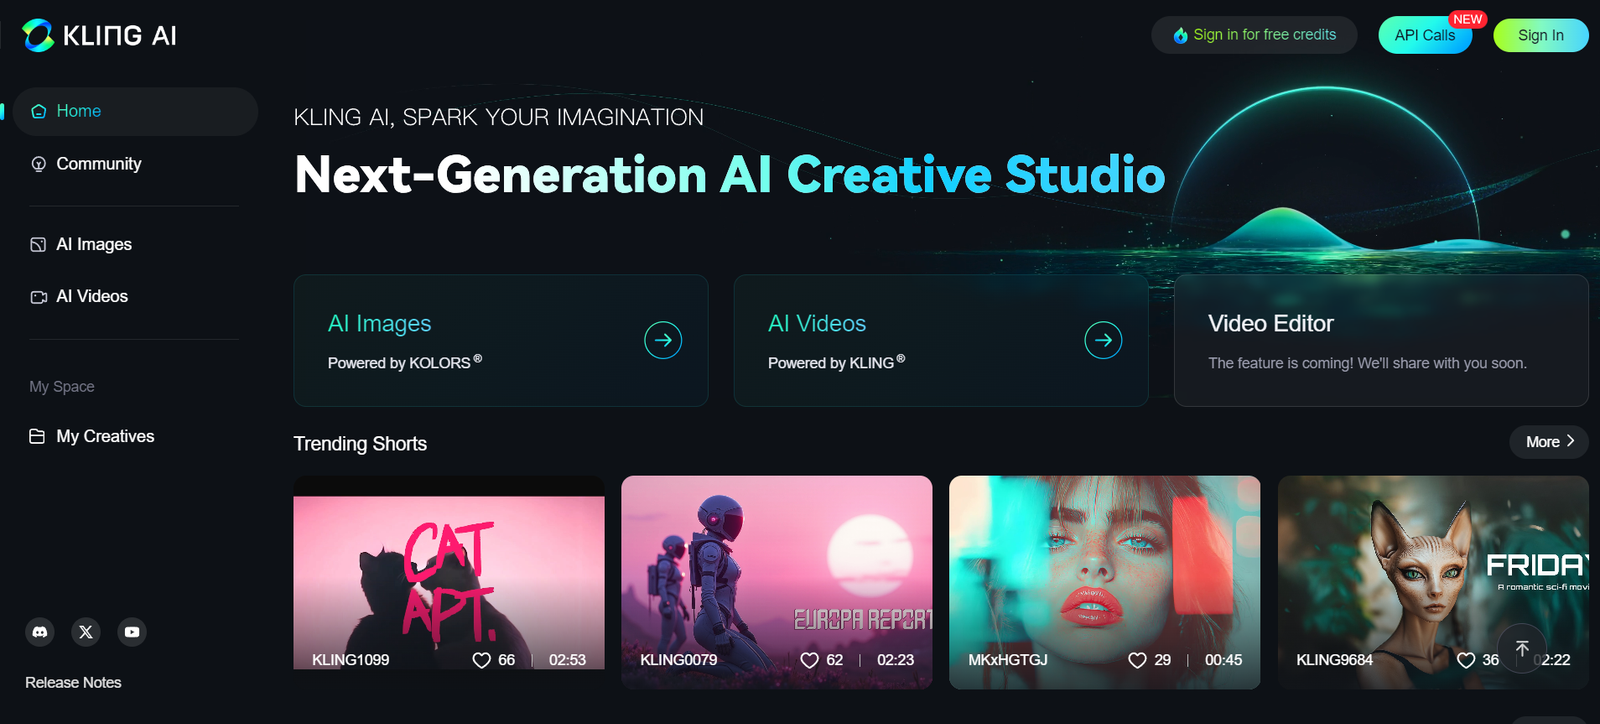Image resolution: width=1600 pixels, height=724 pixels.
Task: Open the YouTube social icon
Action: coord(132,632)
